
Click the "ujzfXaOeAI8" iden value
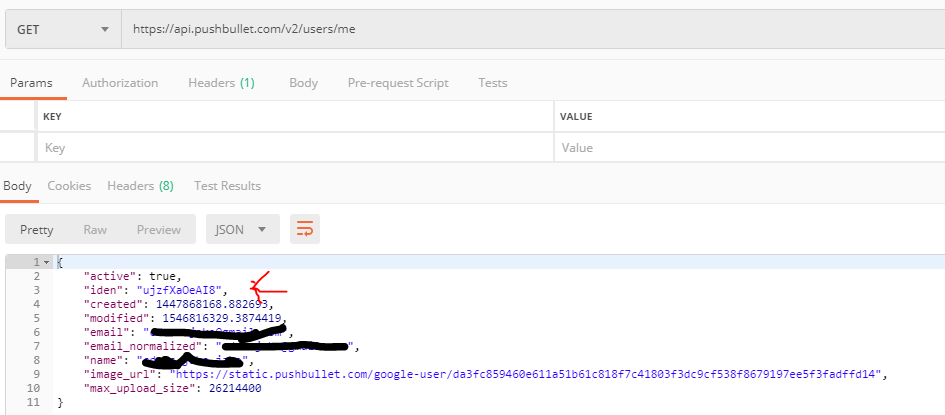point(179,290)
